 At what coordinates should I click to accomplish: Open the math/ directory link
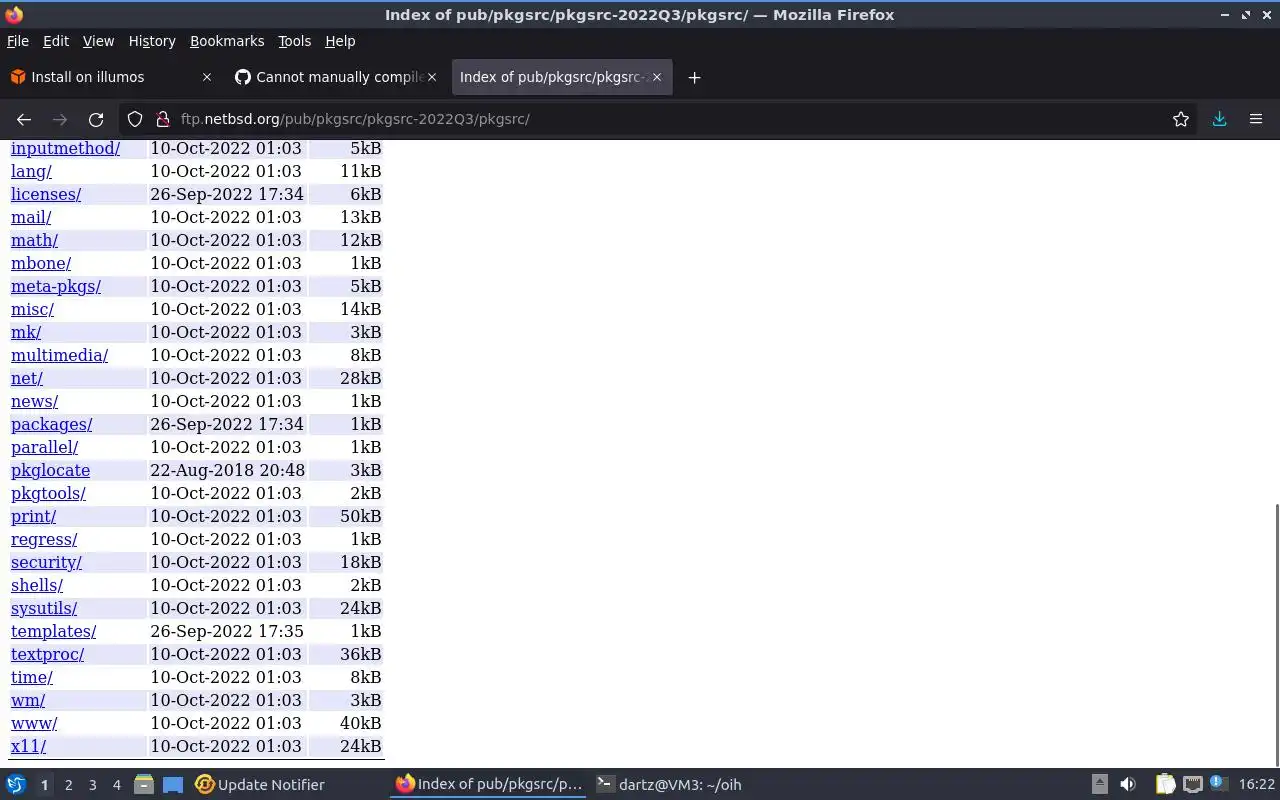(x=34, y=240)
